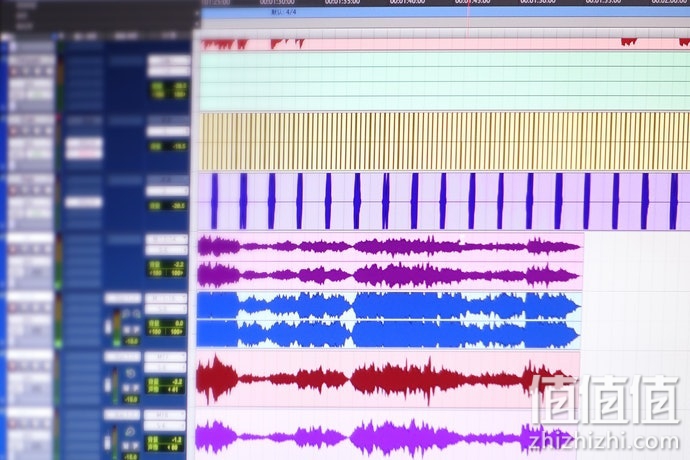Toggle record enable on purple stereo track
690x460 pixels.
[x=14, y=249]
